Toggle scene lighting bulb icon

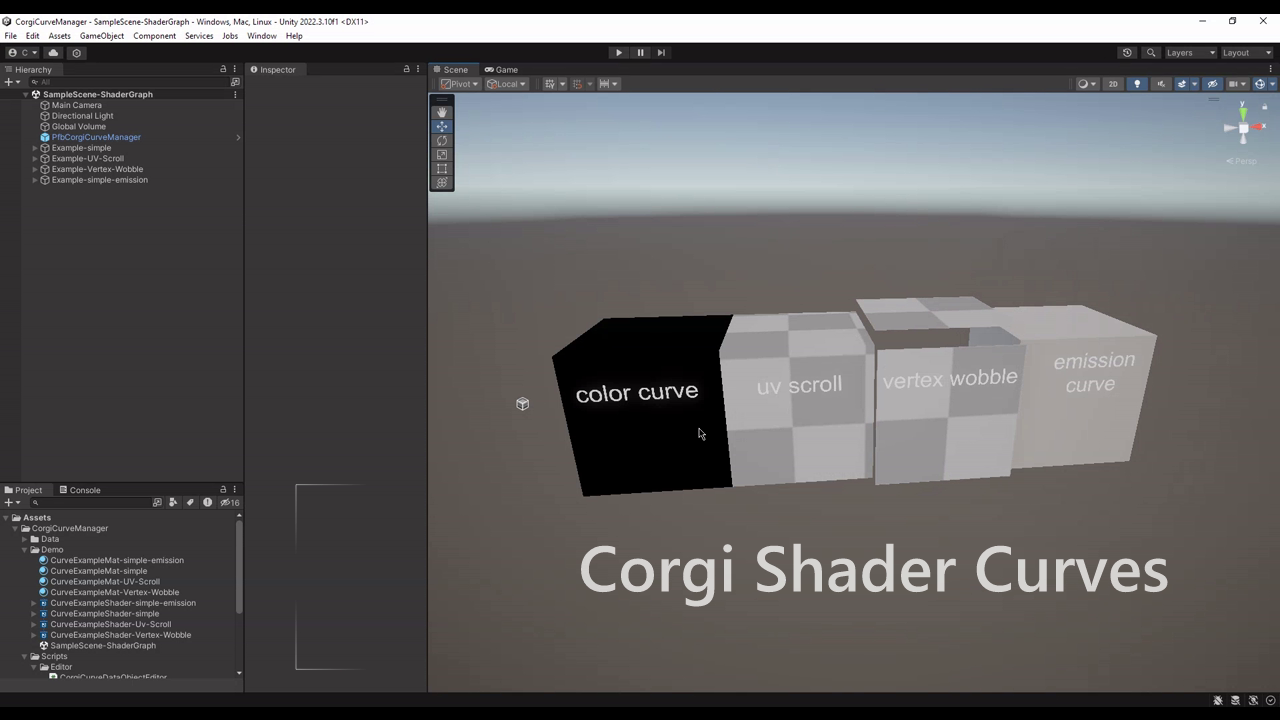coord(1137,84)
